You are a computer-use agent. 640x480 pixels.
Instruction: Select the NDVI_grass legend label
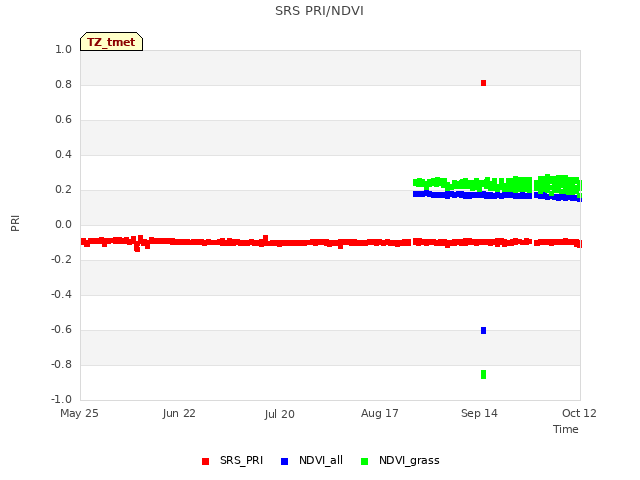(409, 461)
